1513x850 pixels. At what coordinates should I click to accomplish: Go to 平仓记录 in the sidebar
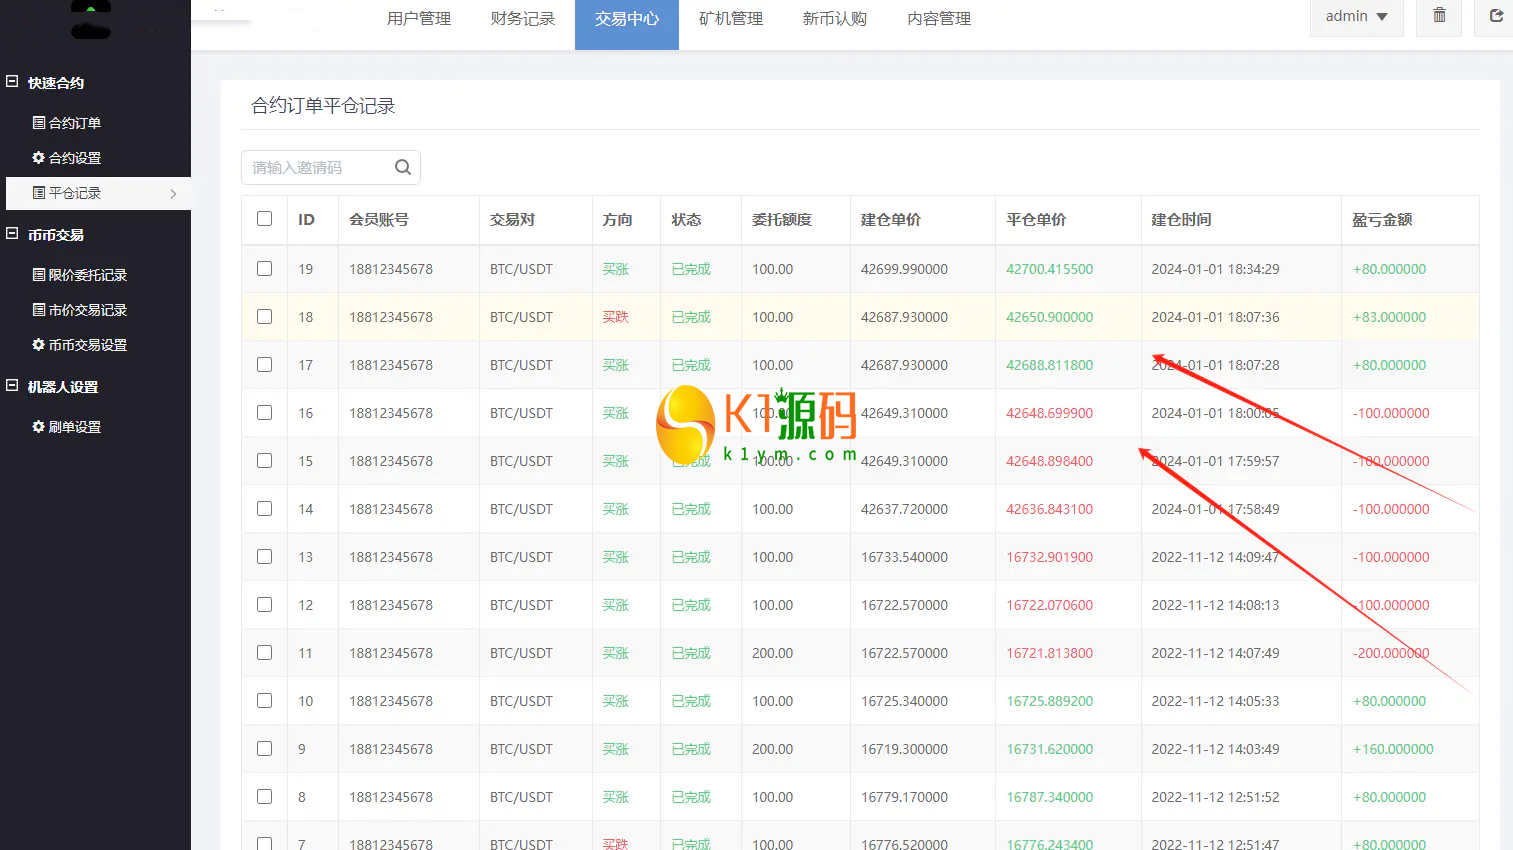pyautogui.click(x=75, y=193)
